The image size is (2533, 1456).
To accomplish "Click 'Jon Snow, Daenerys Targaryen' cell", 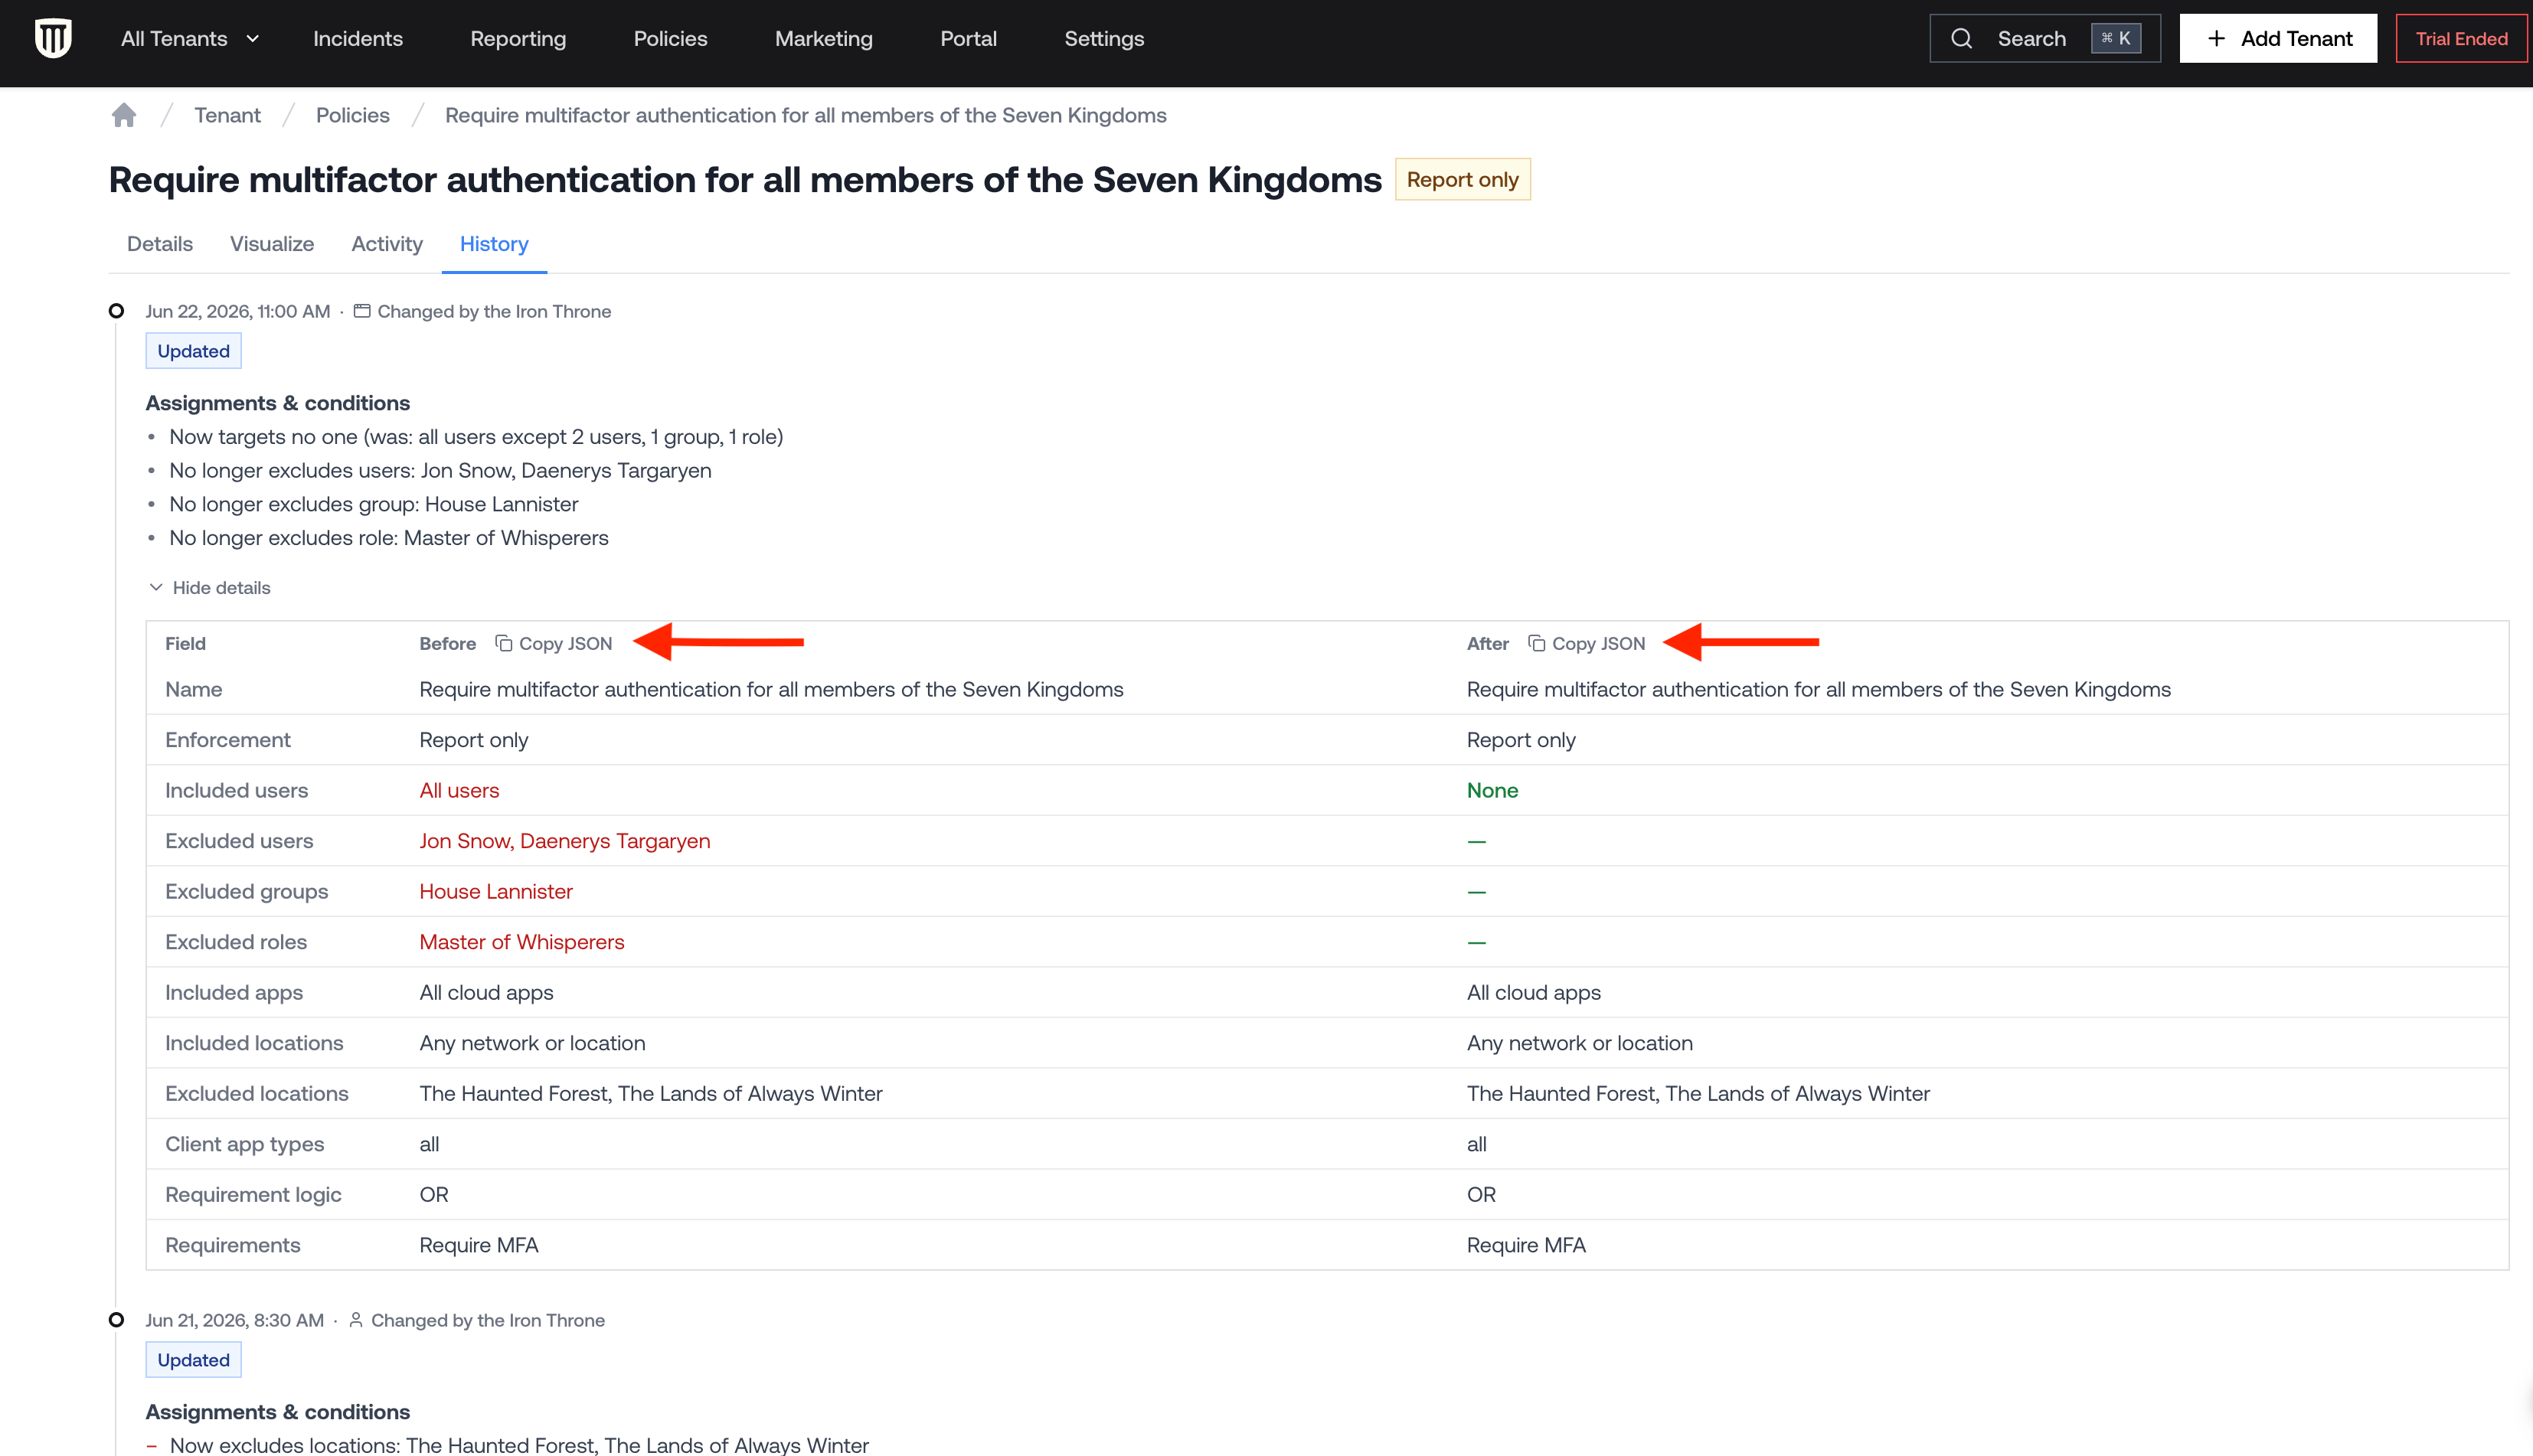I will [565, 841].
